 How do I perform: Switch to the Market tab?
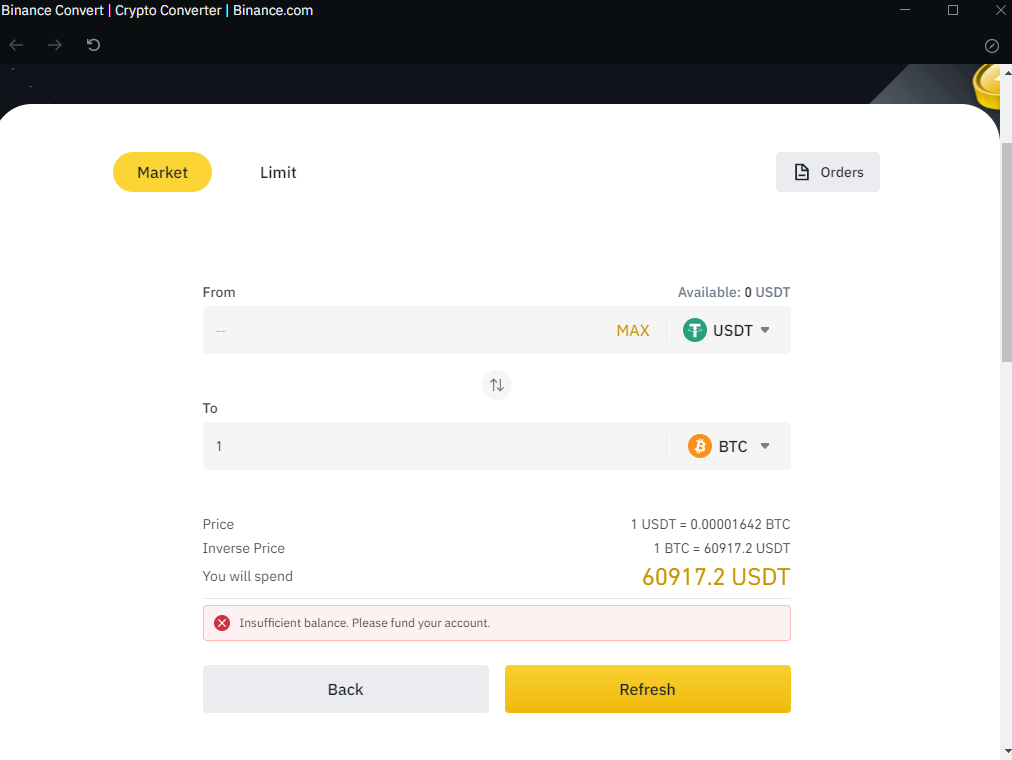tap(163, 172)
